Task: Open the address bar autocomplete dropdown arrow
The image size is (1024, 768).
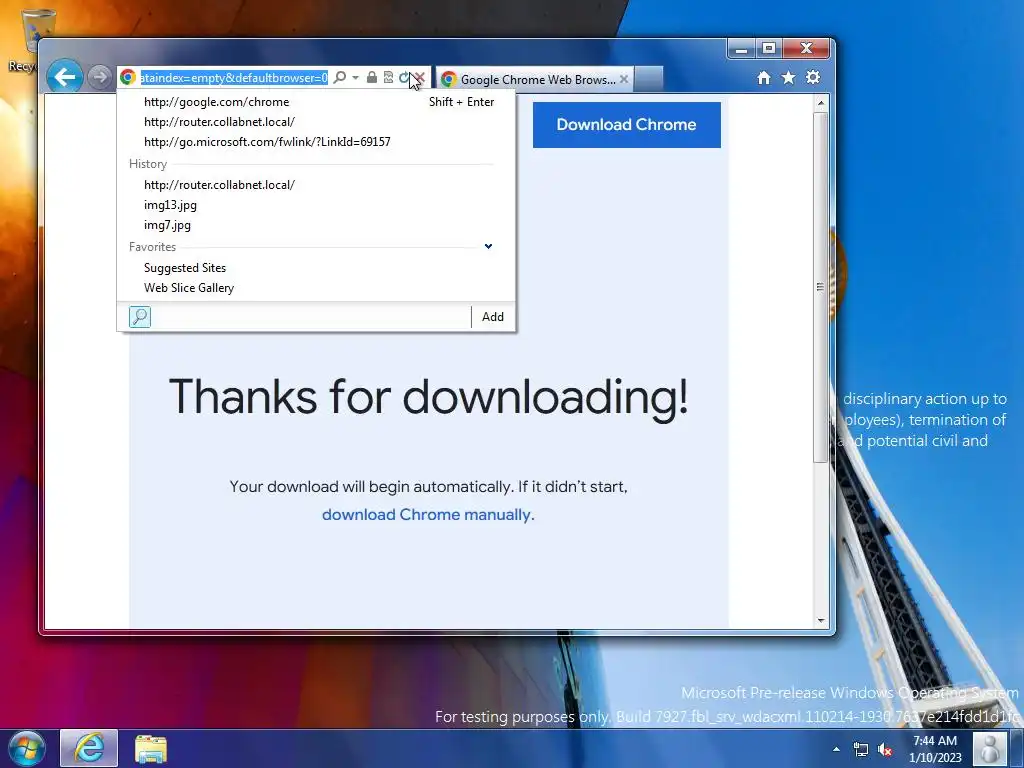Action: tap(355, 78)
